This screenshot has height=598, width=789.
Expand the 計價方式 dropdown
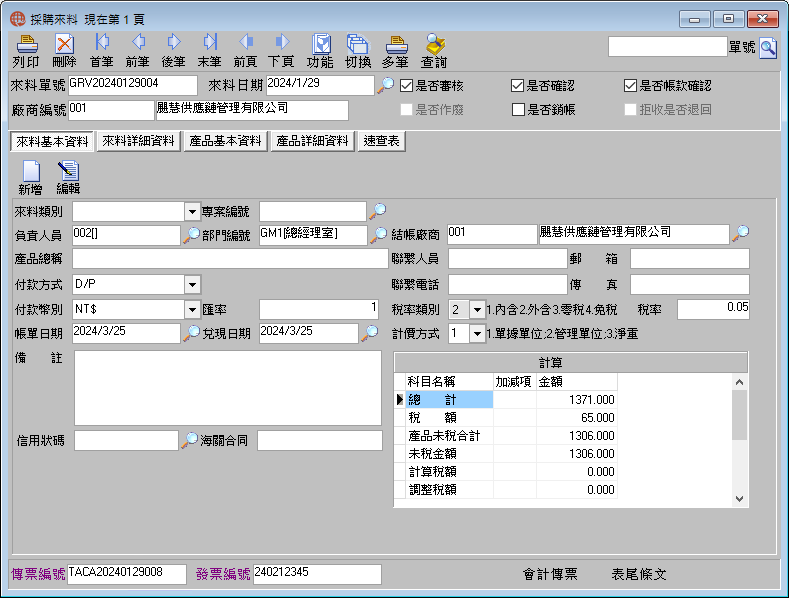click(x=477, y=333)
